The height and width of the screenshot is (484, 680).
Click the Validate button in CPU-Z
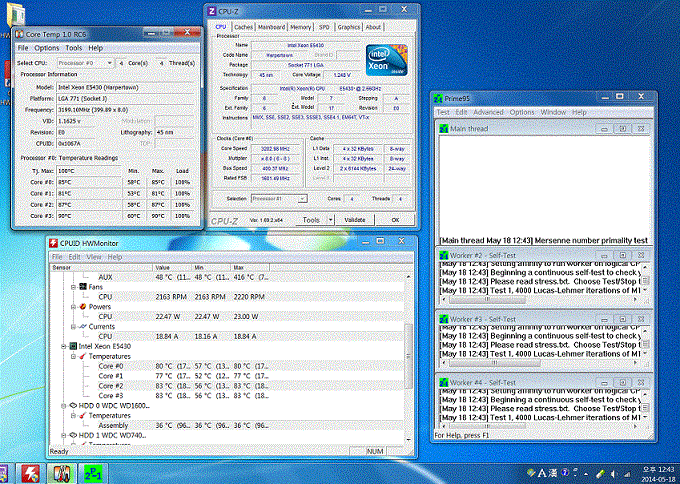[x=355, y=220]
